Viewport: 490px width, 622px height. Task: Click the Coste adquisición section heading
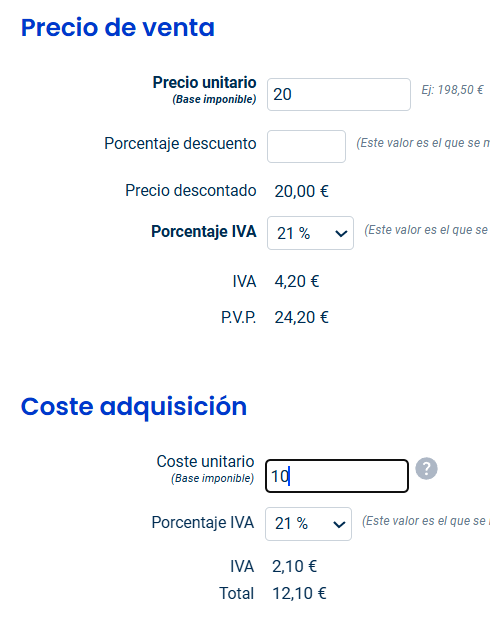[x=134, y=407]
